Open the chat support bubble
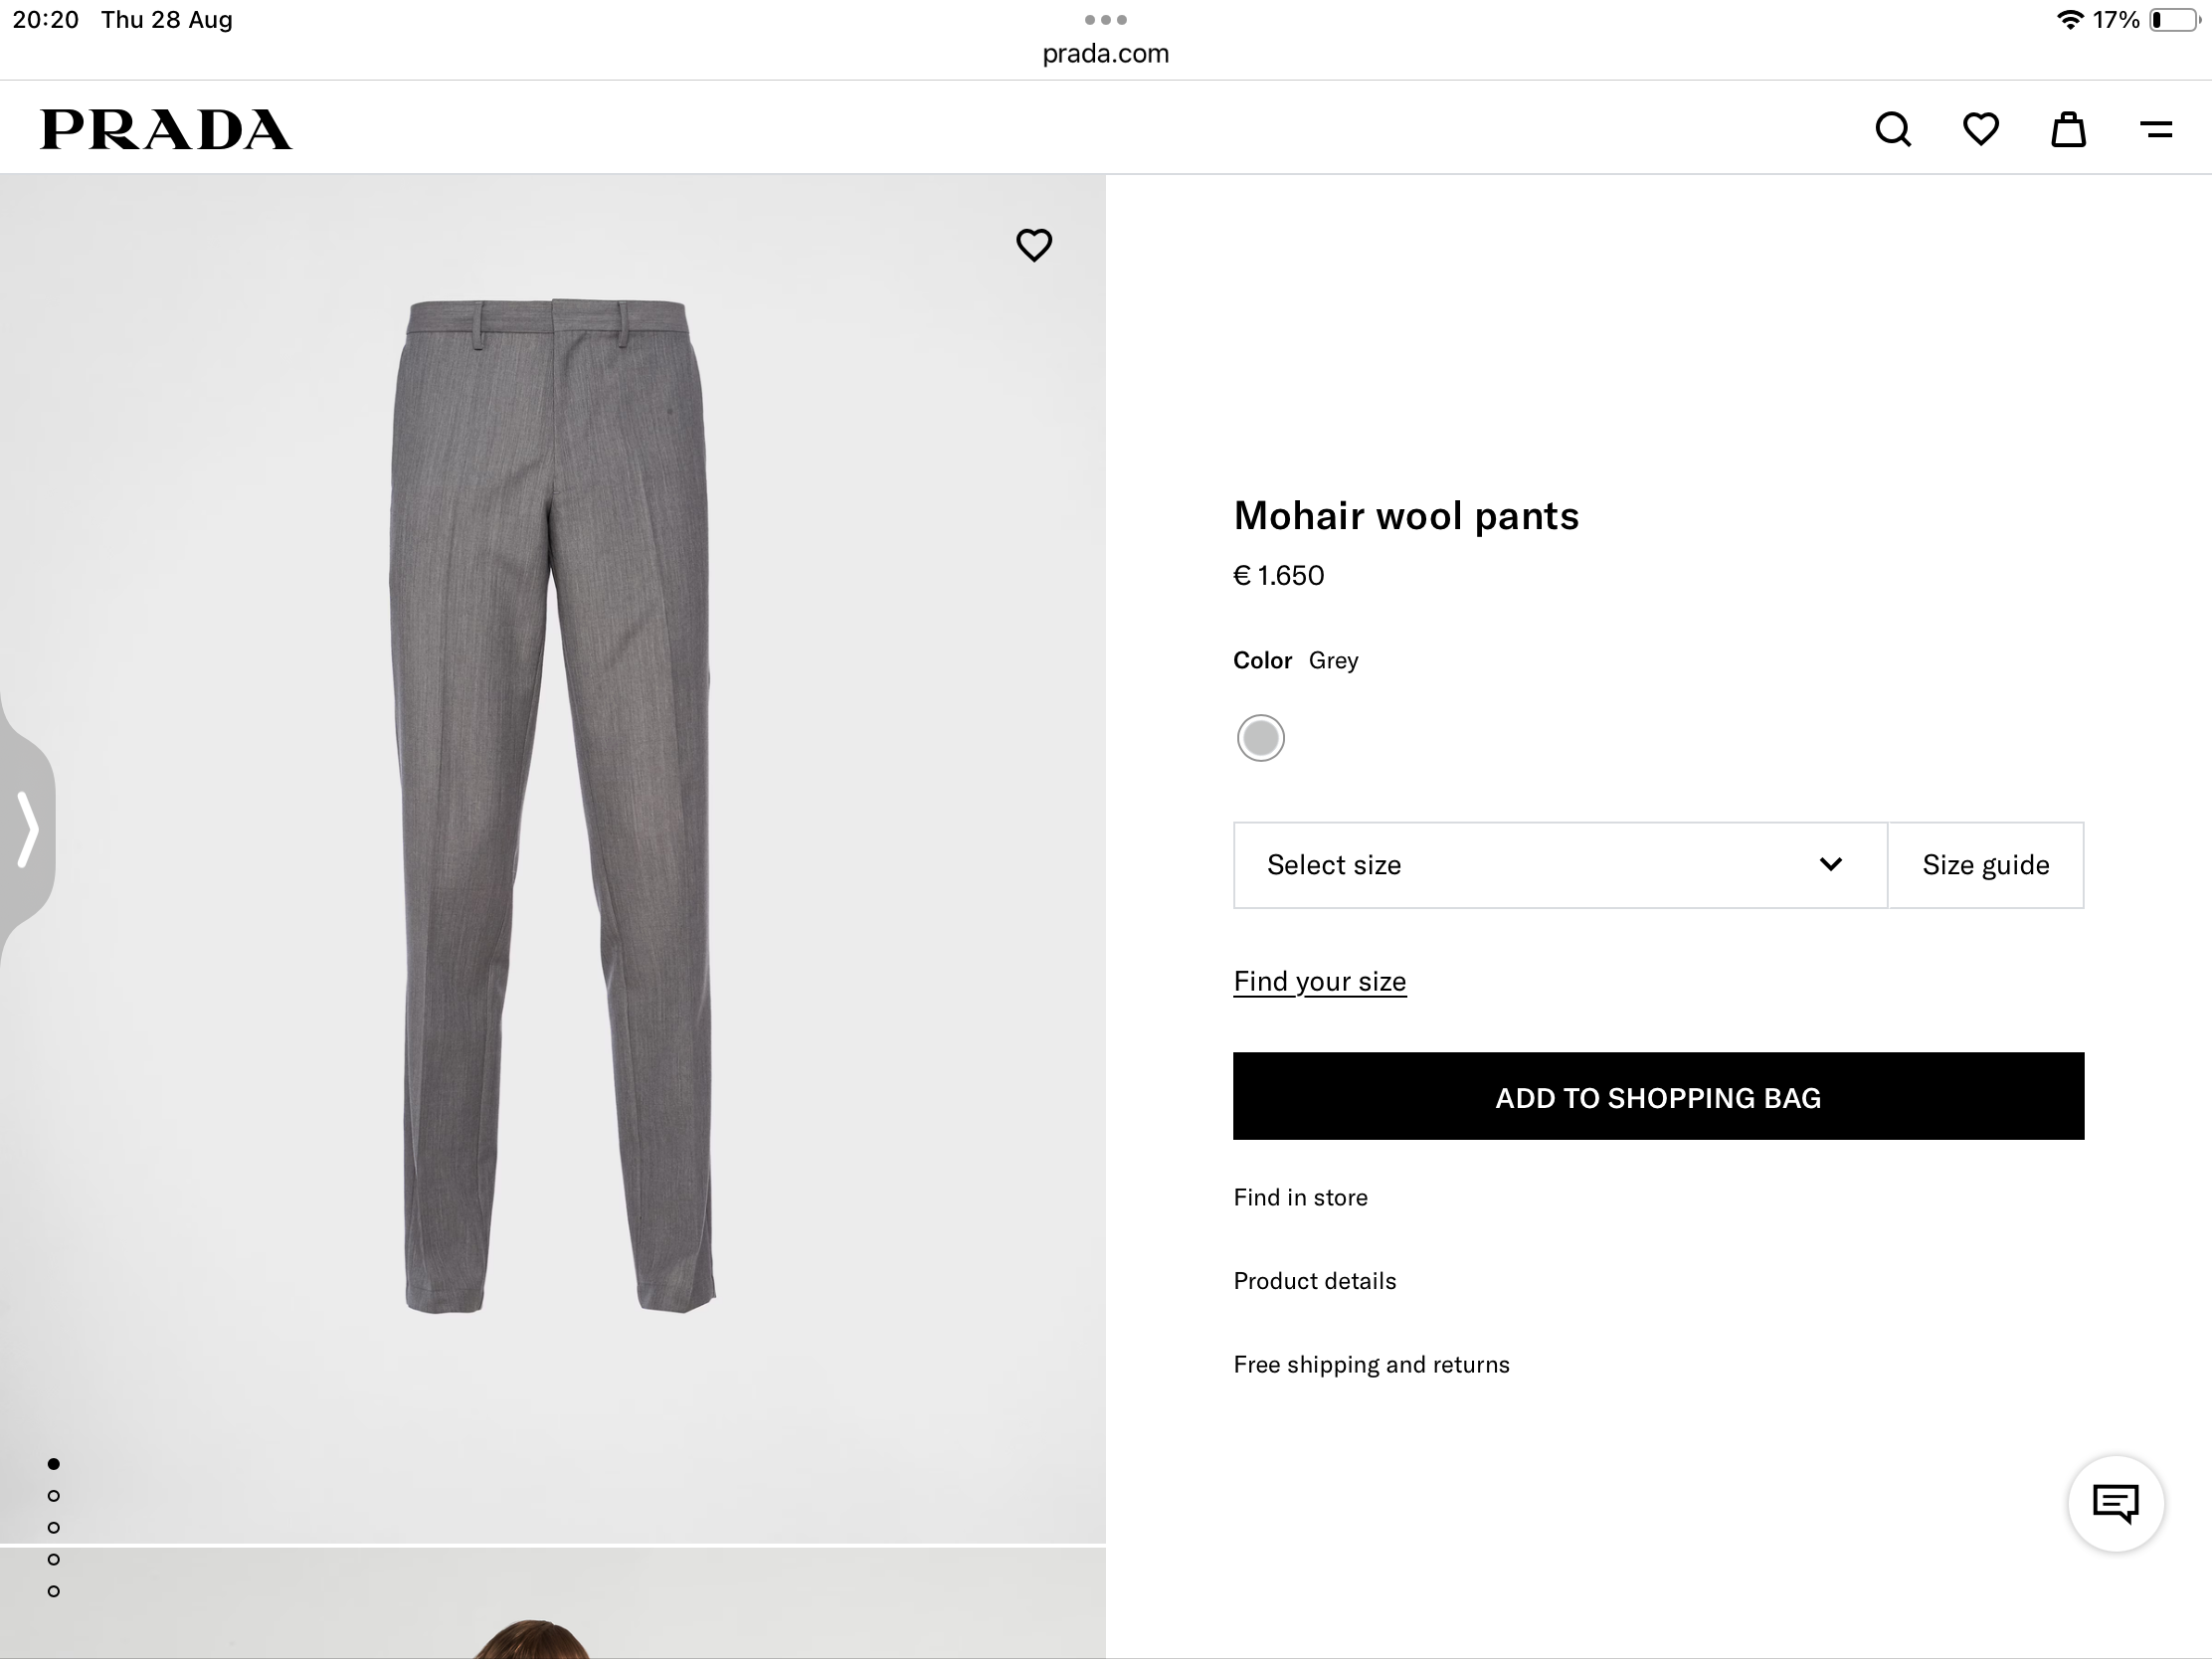The height and width of the screenshot is (1659, 2212). click(2116, 1504)
